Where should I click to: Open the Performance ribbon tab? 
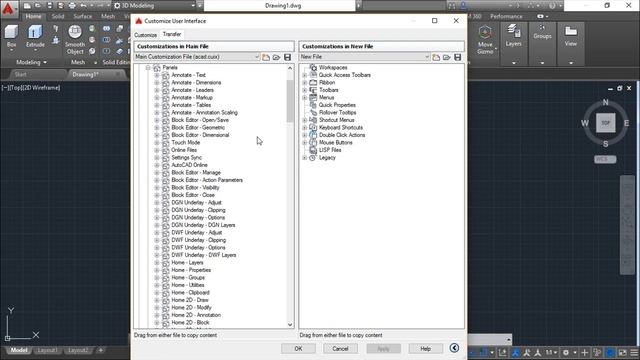[506, 16]
